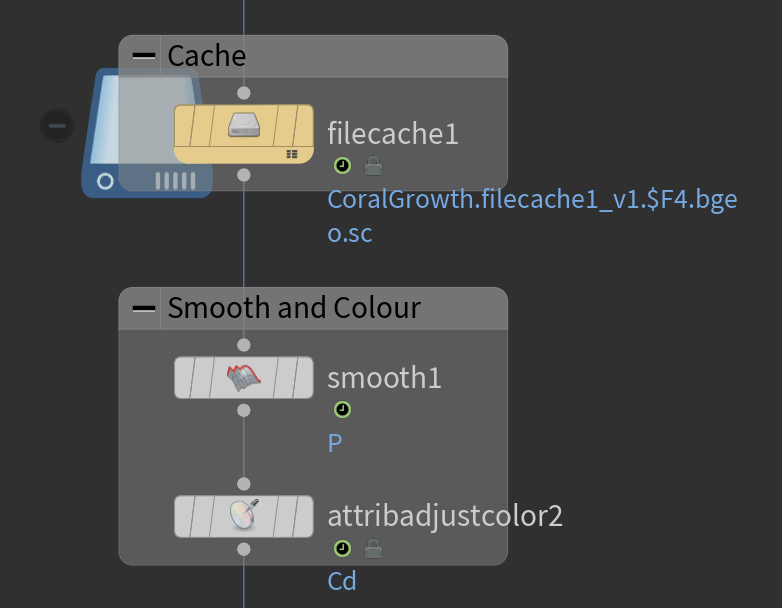Click the round minus button beside the drive icon
Image resolution: width=782 pixels, height=608 pixels.
57,125
